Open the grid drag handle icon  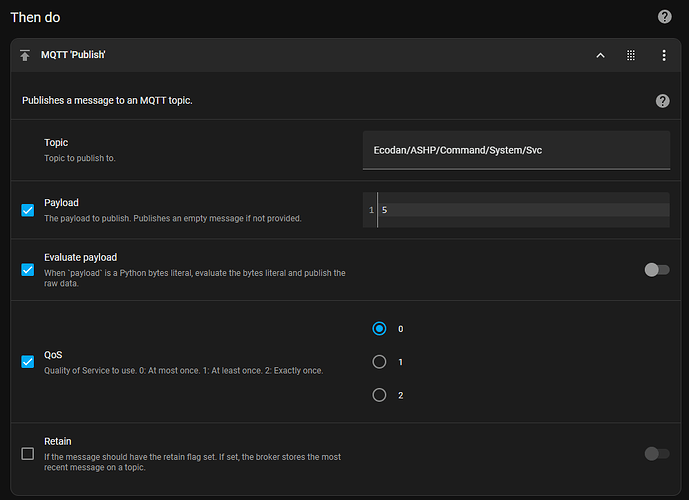(x=631, y=55)
